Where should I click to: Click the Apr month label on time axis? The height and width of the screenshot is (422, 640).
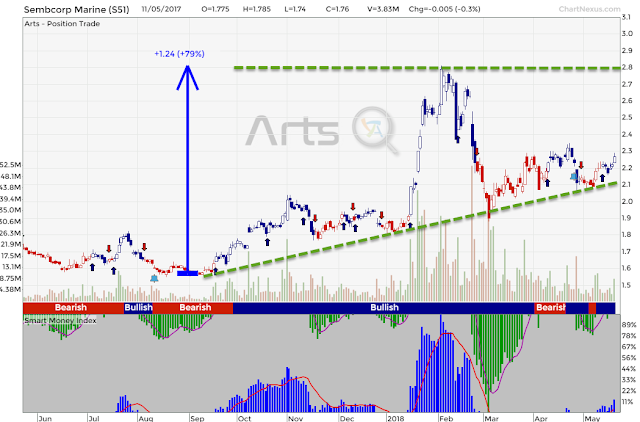coord(541,418)
